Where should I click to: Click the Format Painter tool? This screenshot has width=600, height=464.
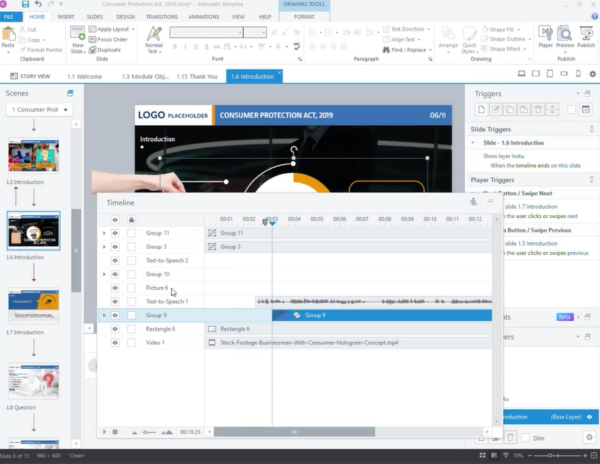[x=41, y=50]
